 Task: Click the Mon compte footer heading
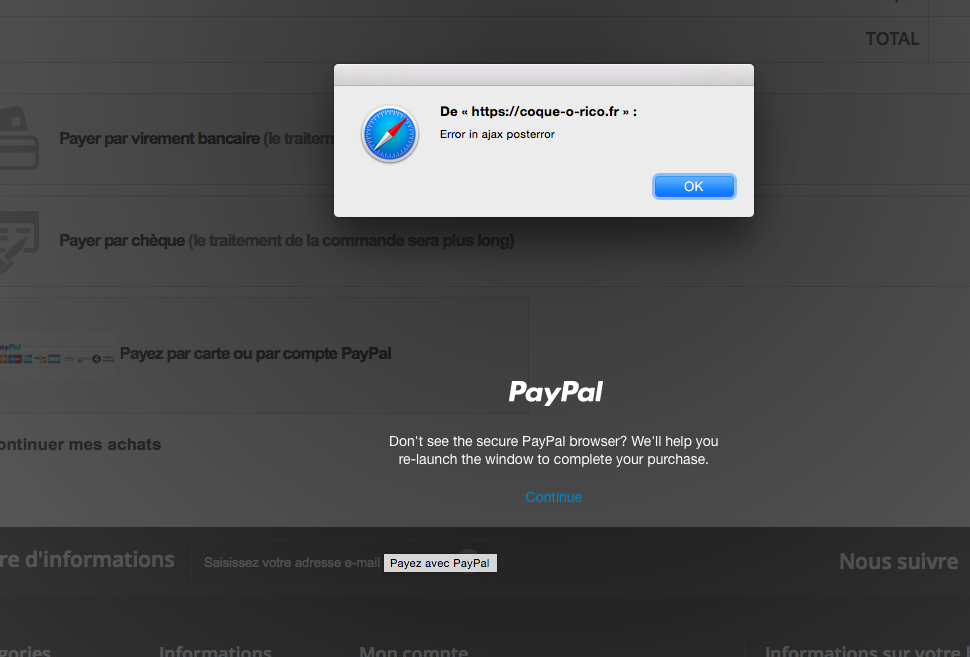(413, 651)
